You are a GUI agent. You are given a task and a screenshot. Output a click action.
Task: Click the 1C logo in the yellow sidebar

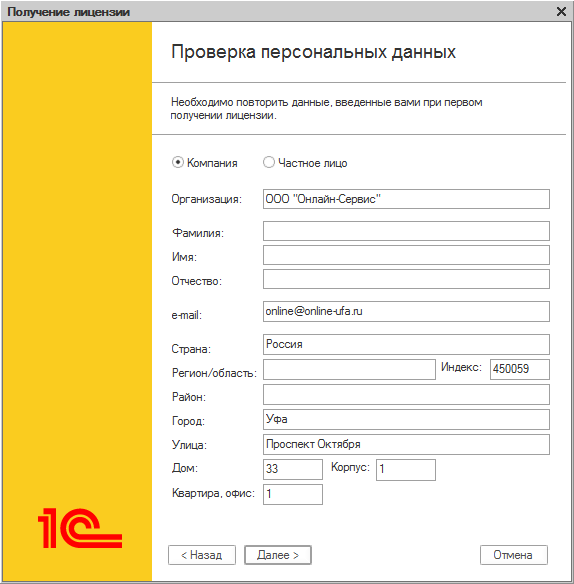[80, 528]
